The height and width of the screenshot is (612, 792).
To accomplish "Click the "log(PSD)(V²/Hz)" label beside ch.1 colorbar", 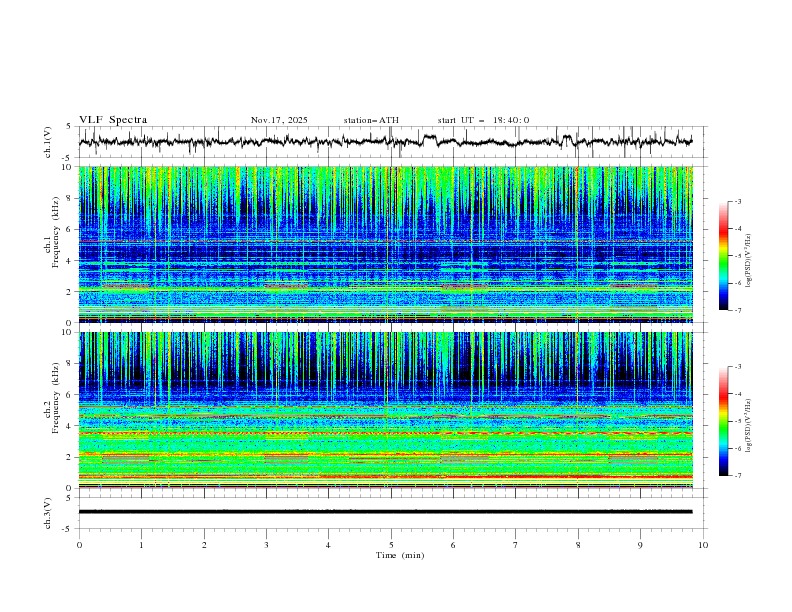I will point(748,261).
